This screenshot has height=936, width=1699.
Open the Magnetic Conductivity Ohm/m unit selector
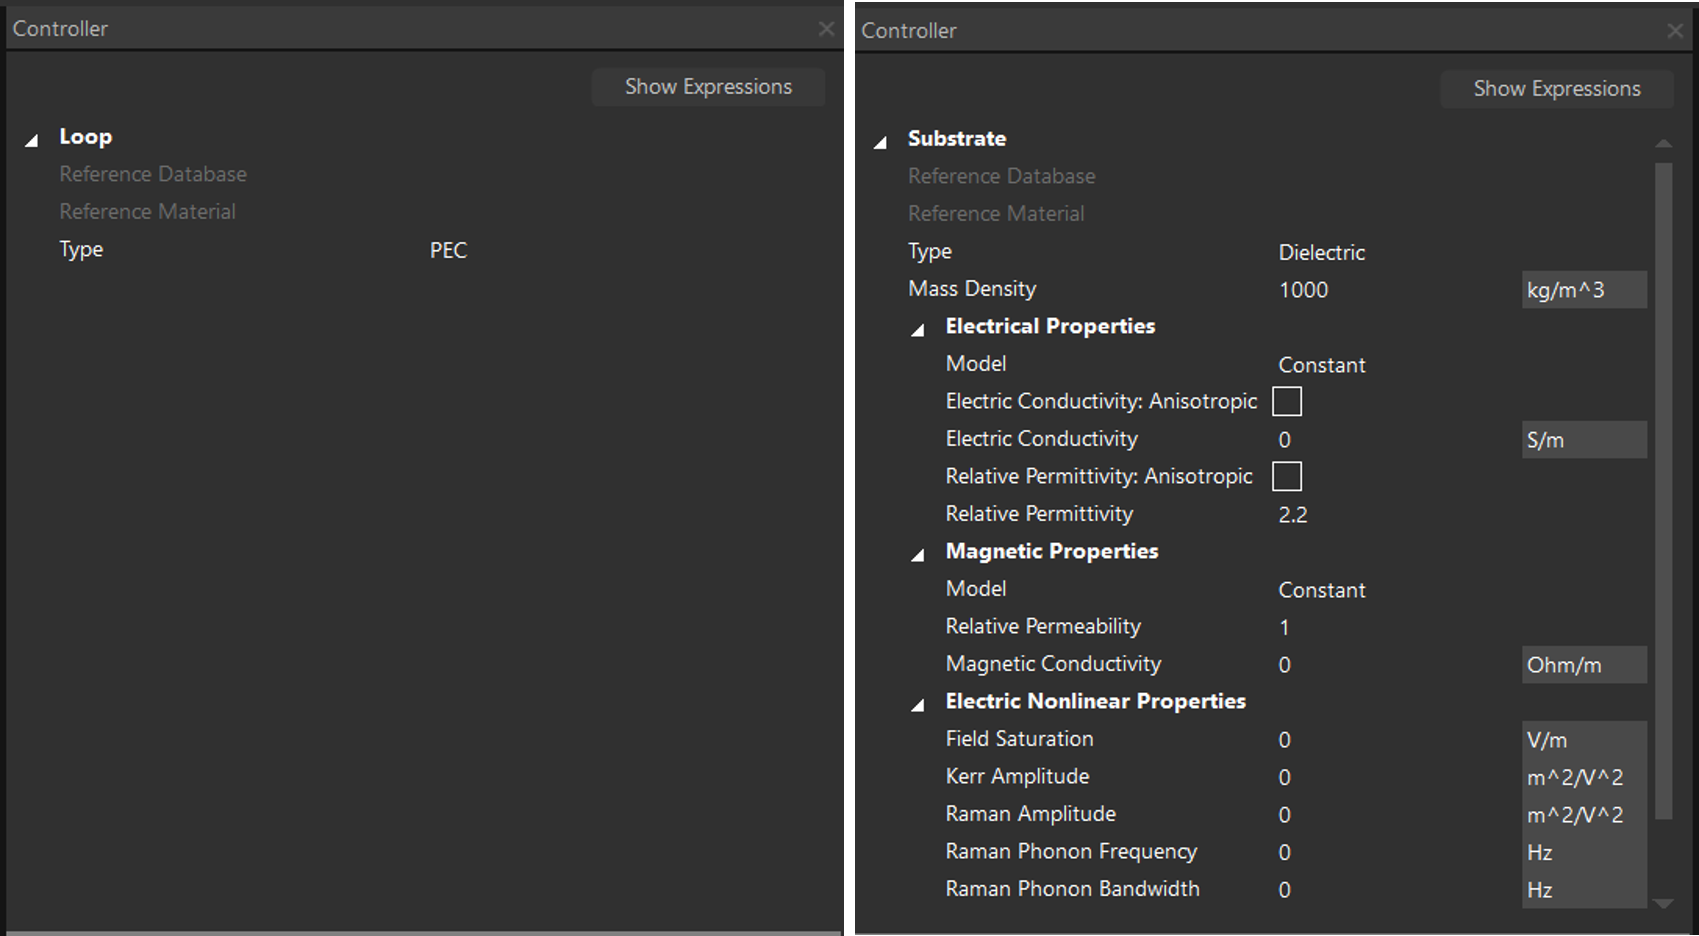coord(1583,665)
